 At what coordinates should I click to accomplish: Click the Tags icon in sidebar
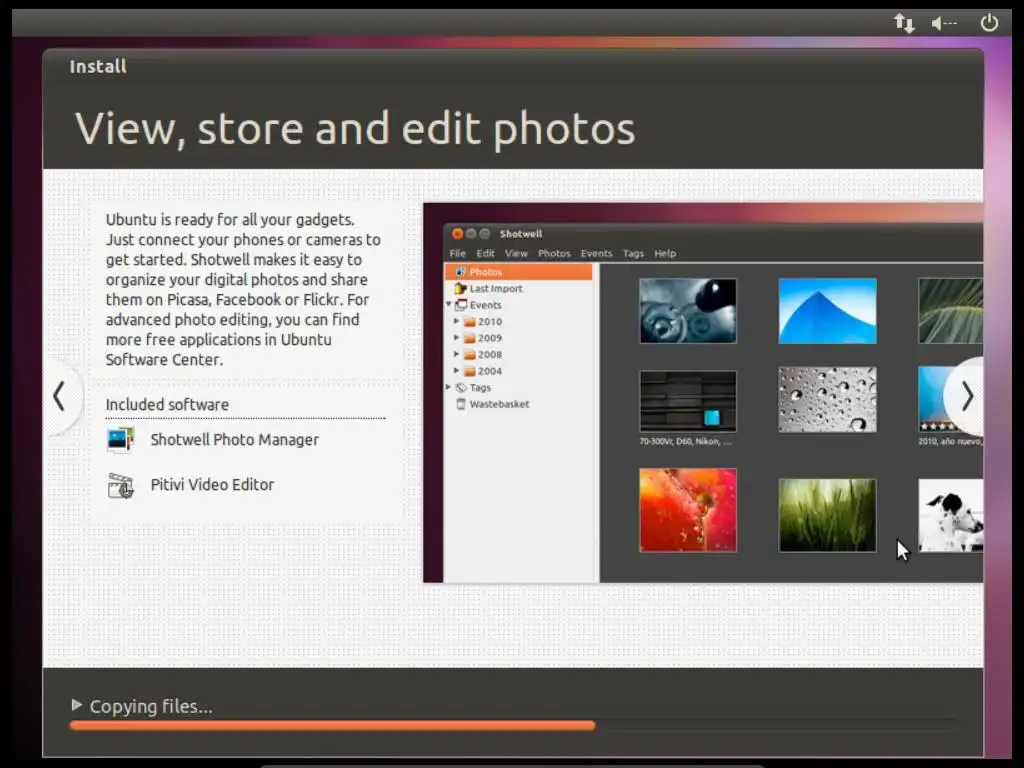461,387
